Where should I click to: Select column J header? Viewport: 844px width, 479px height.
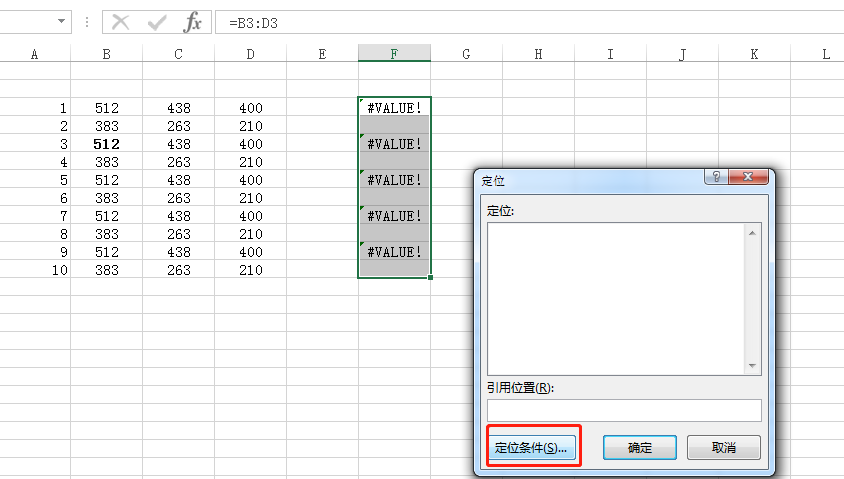tap(683, 54)
